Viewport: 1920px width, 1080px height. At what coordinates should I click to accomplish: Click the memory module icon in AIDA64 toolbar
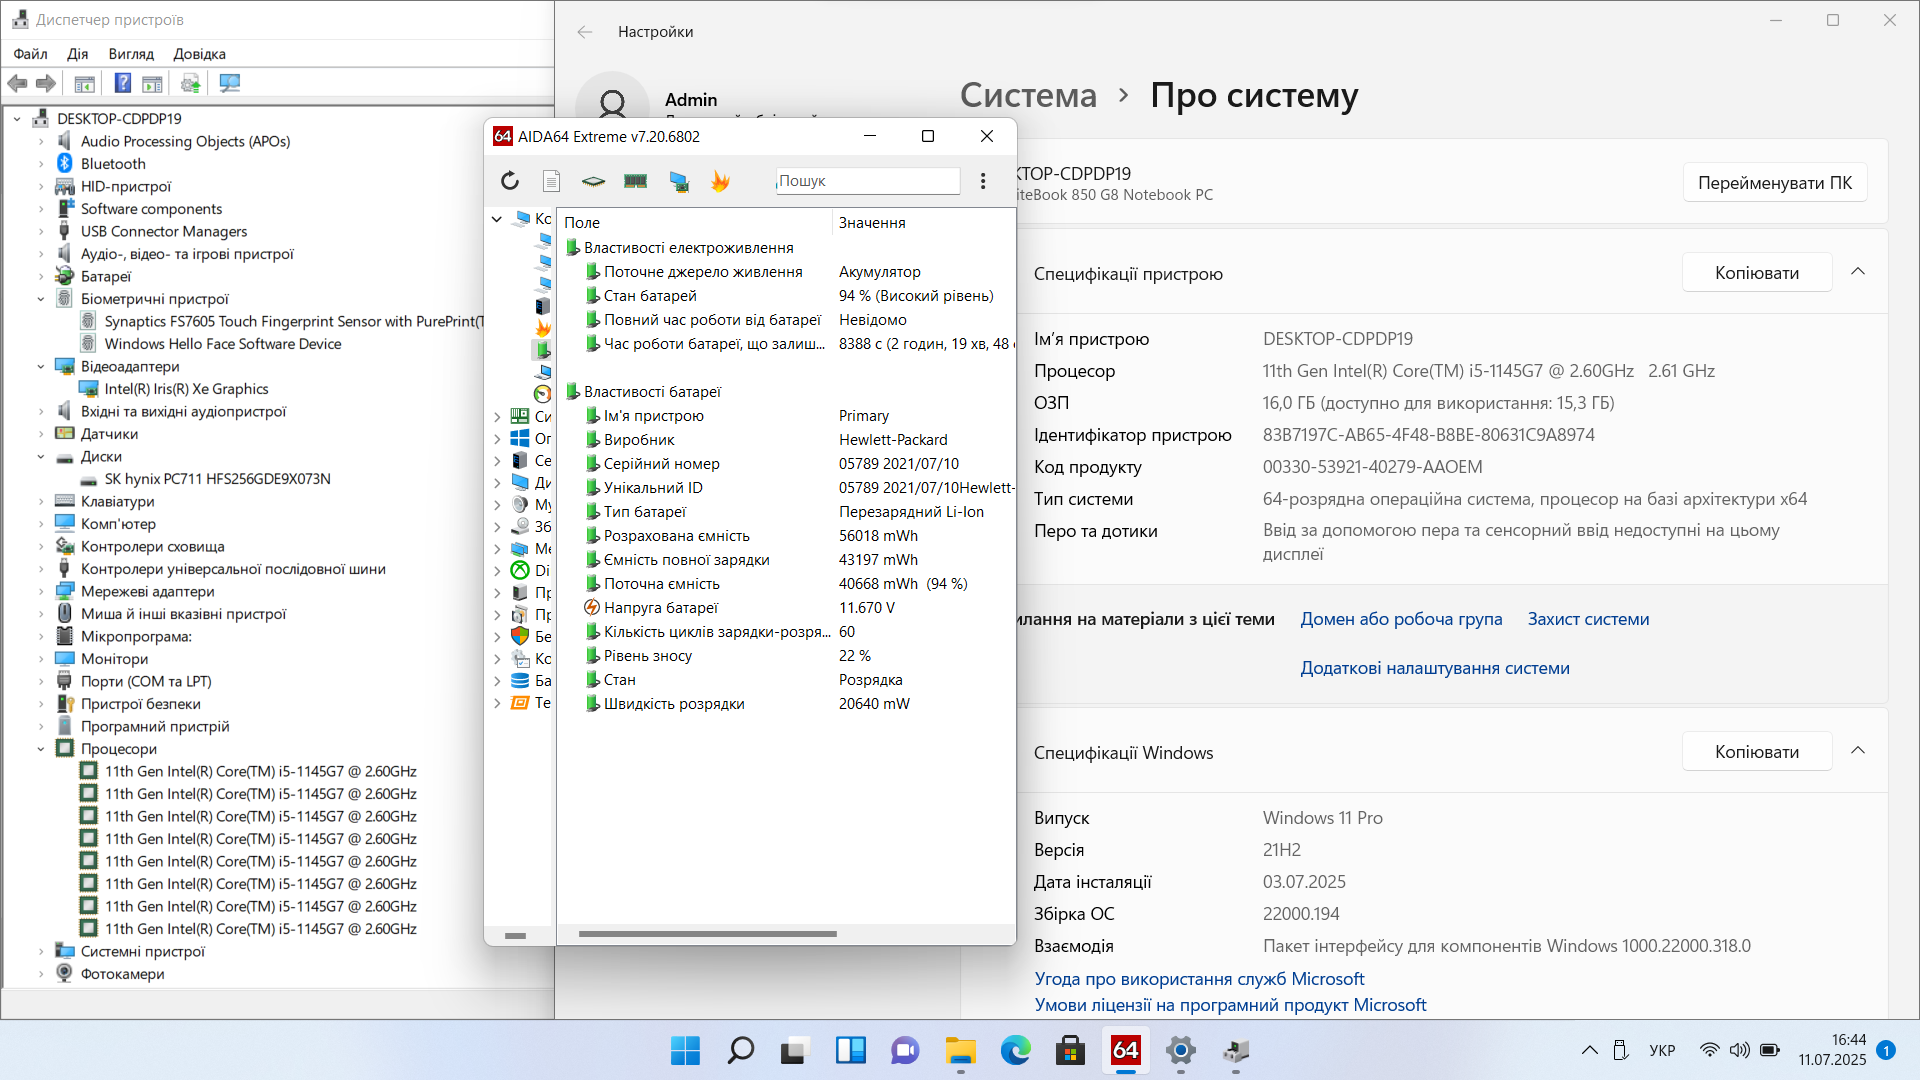tap(635, 181)
